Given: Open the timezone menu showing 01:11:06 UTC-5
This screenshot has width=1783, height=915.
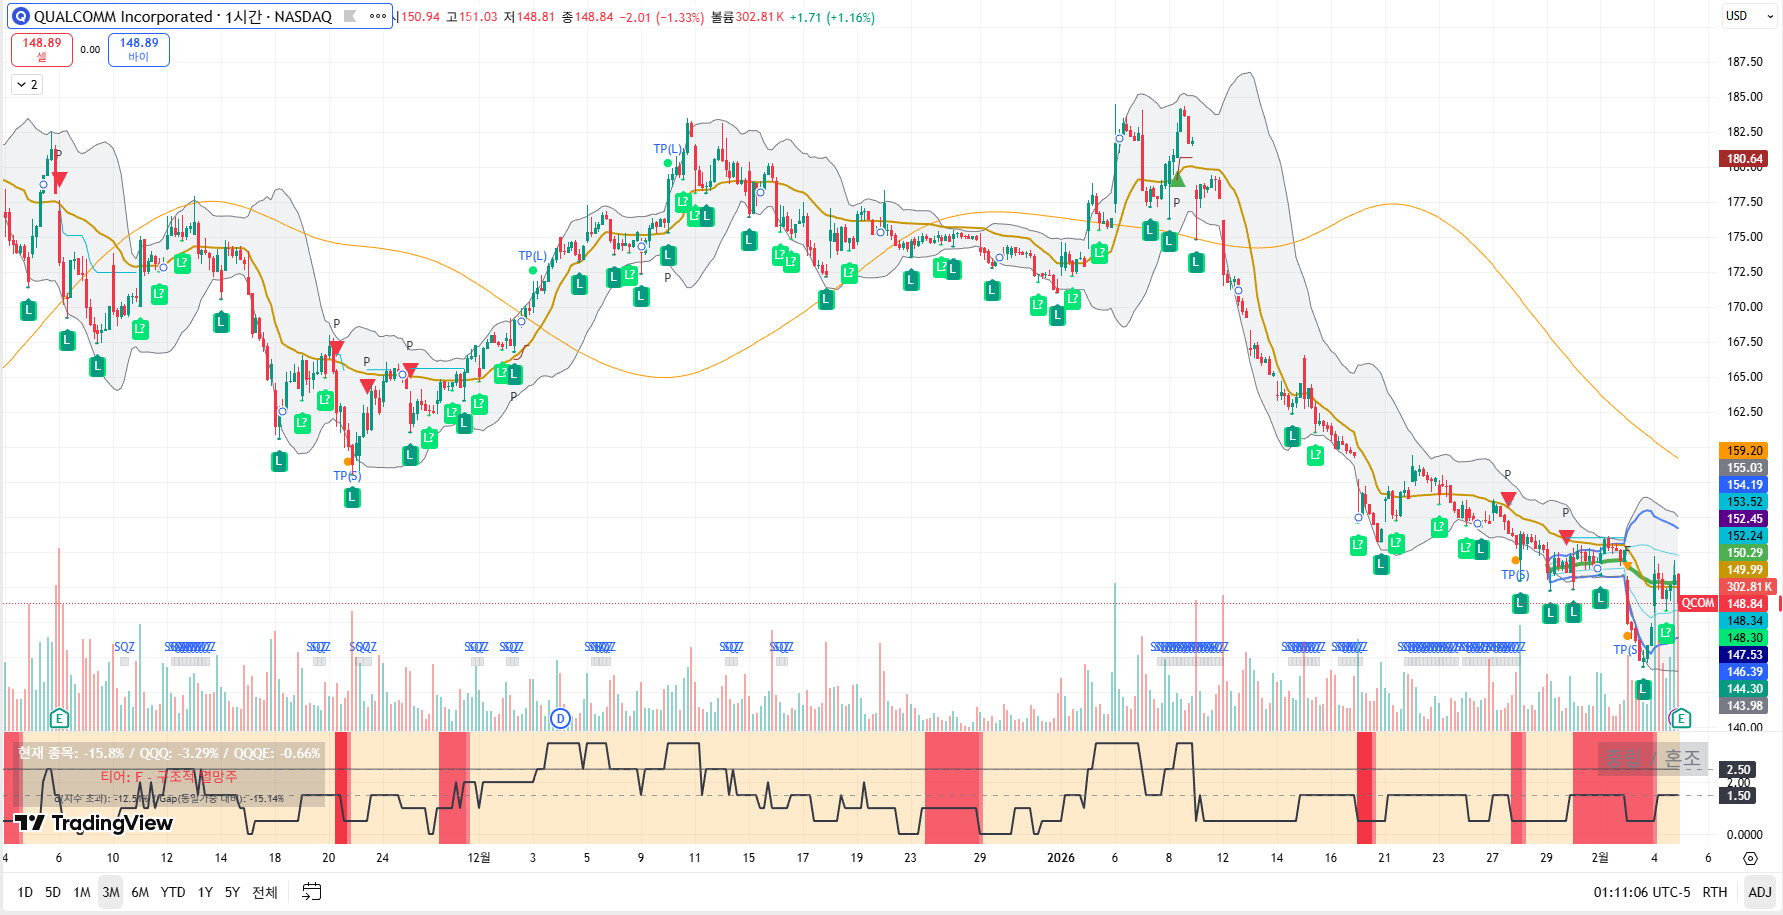Looking at the screenshot, I should pos(1642,892).
